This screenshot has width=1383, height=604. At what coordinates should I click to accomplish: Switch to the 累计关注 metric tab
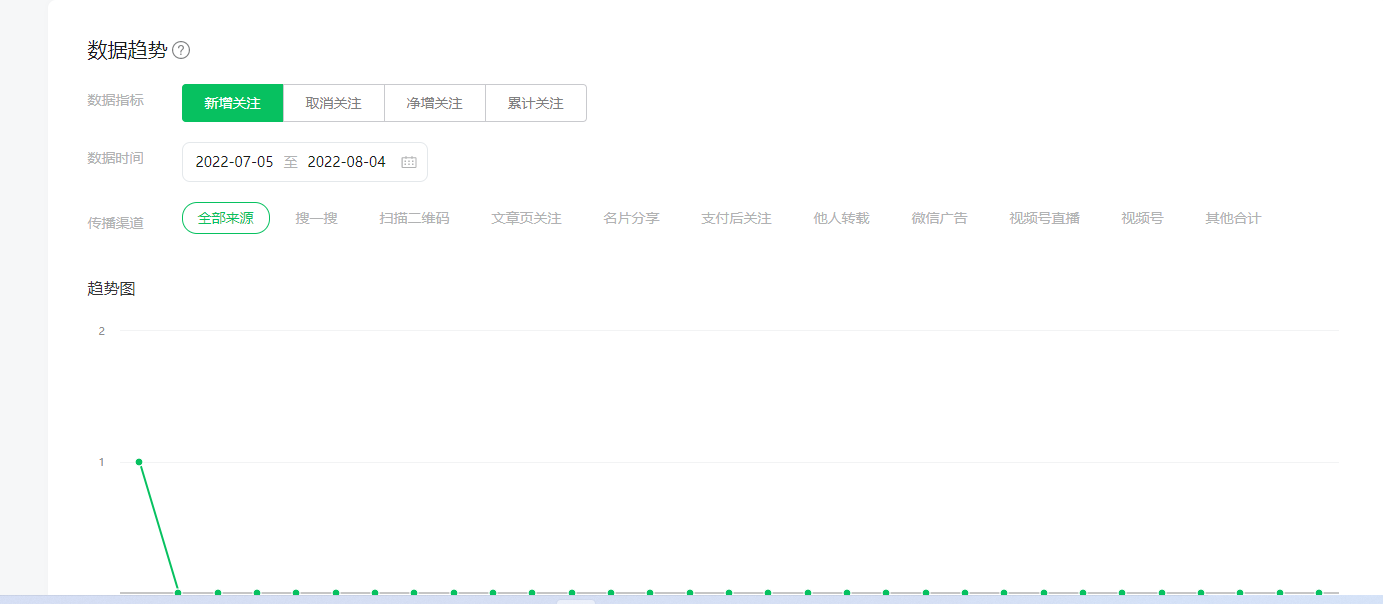(536, 103)
